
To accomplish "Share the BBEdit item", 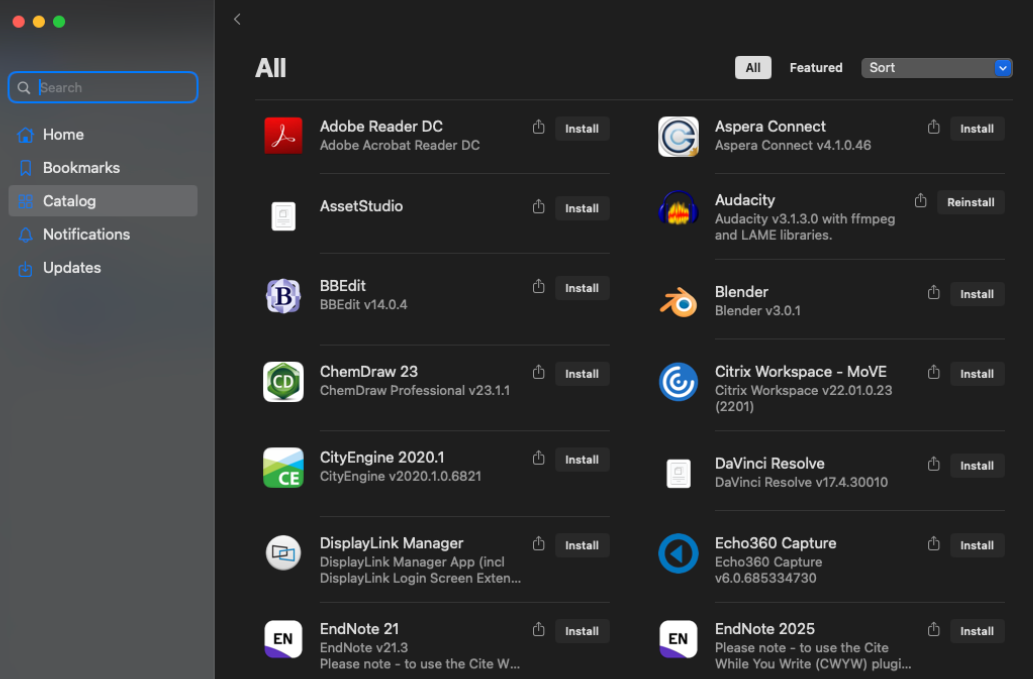I will 539,286.
